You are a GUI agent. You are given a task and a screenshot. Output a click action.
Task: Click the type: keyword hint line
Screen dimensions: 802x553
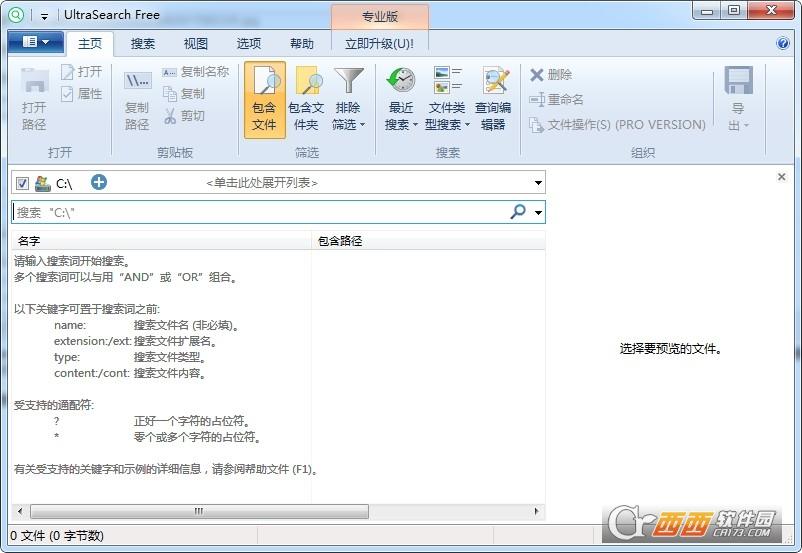(x=130, y=357)
